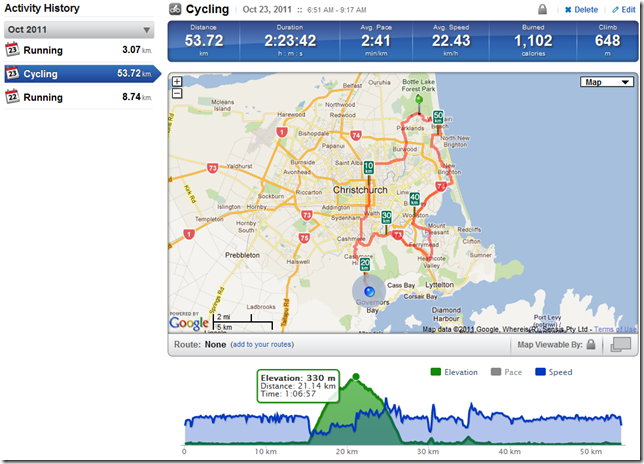Click the 10 km marker on map

coord(369,167)
